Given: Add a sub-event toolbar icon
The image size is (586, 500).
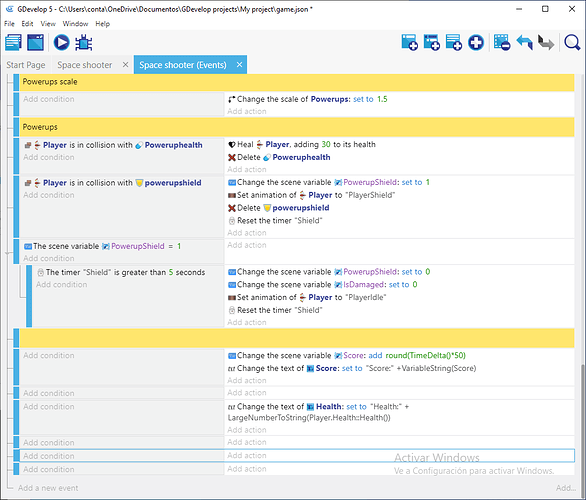Looking at the screenshot, I should 431,43.
